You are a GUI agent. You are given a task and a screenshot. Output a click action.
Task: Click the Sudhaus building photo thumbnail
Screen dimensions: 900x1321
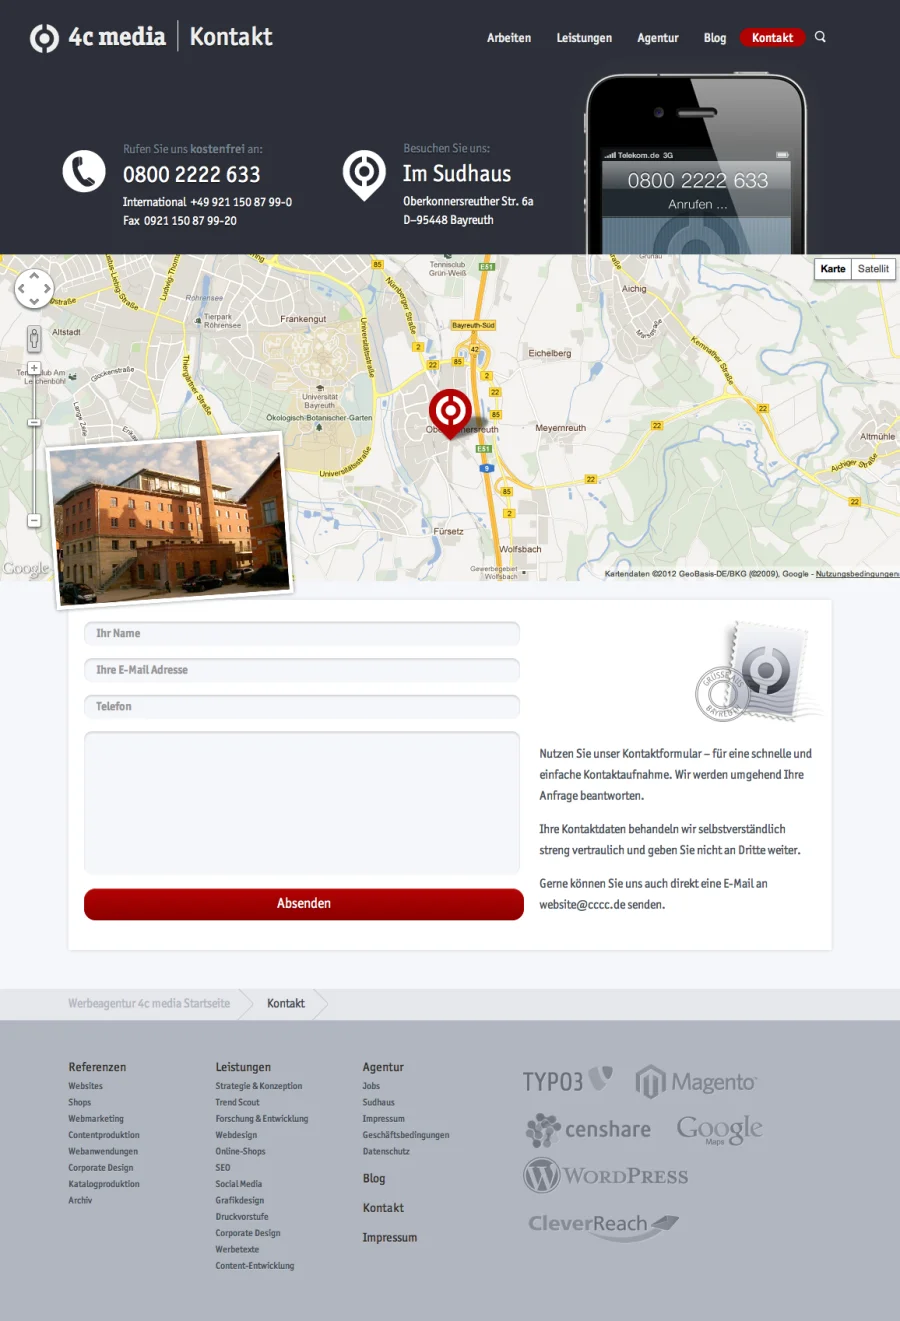(x=170, y=520)
